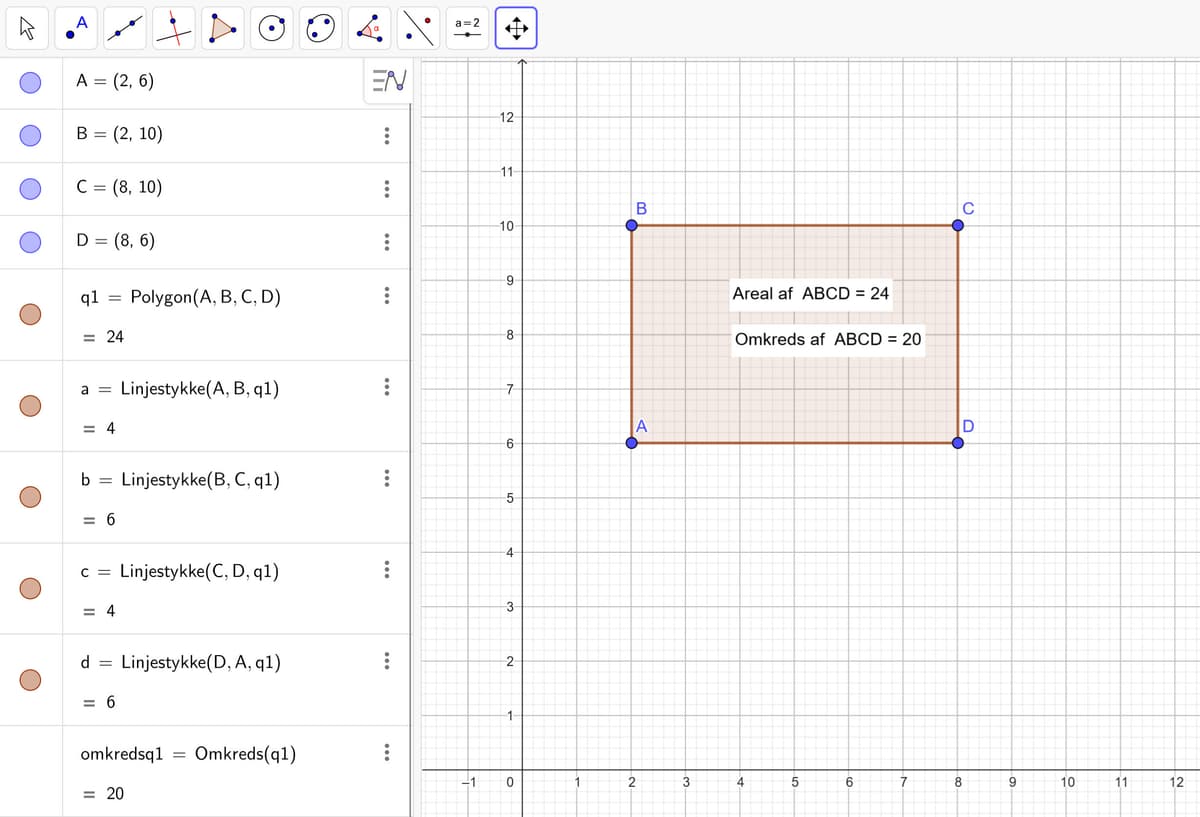
Task: Select the Ellipse tool
Action: coord(318,28)
